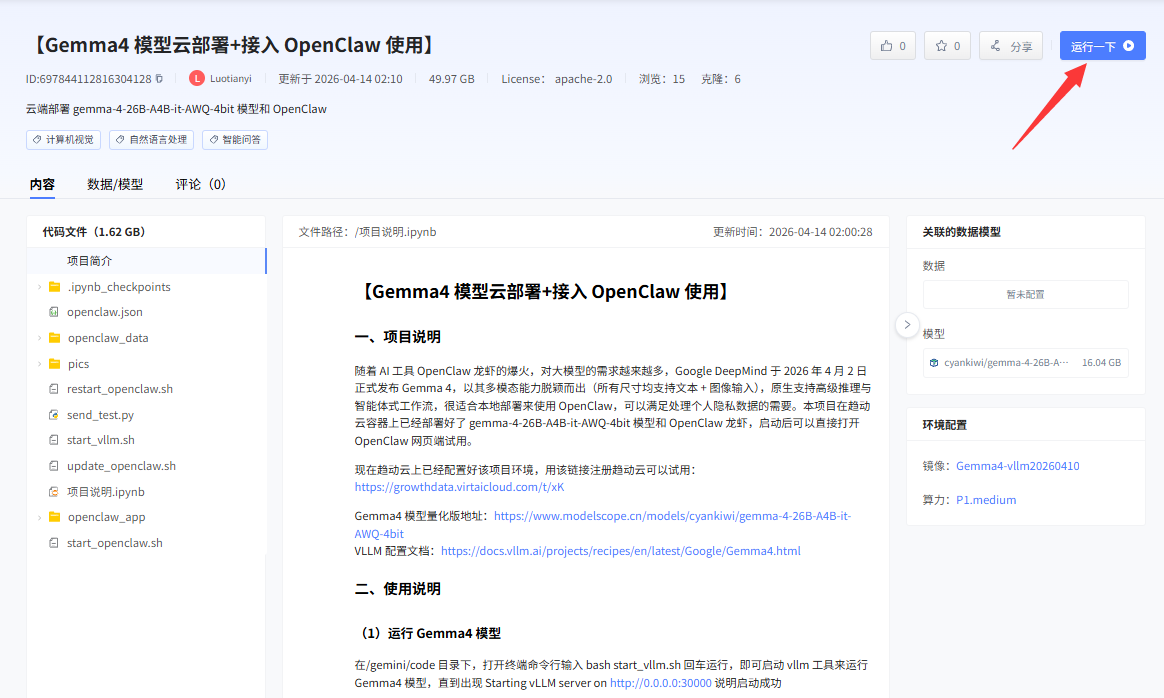This screenshot has height=698, width=1164.
Task: Click the play icon in 运行一下 button
Action: 1128,46
